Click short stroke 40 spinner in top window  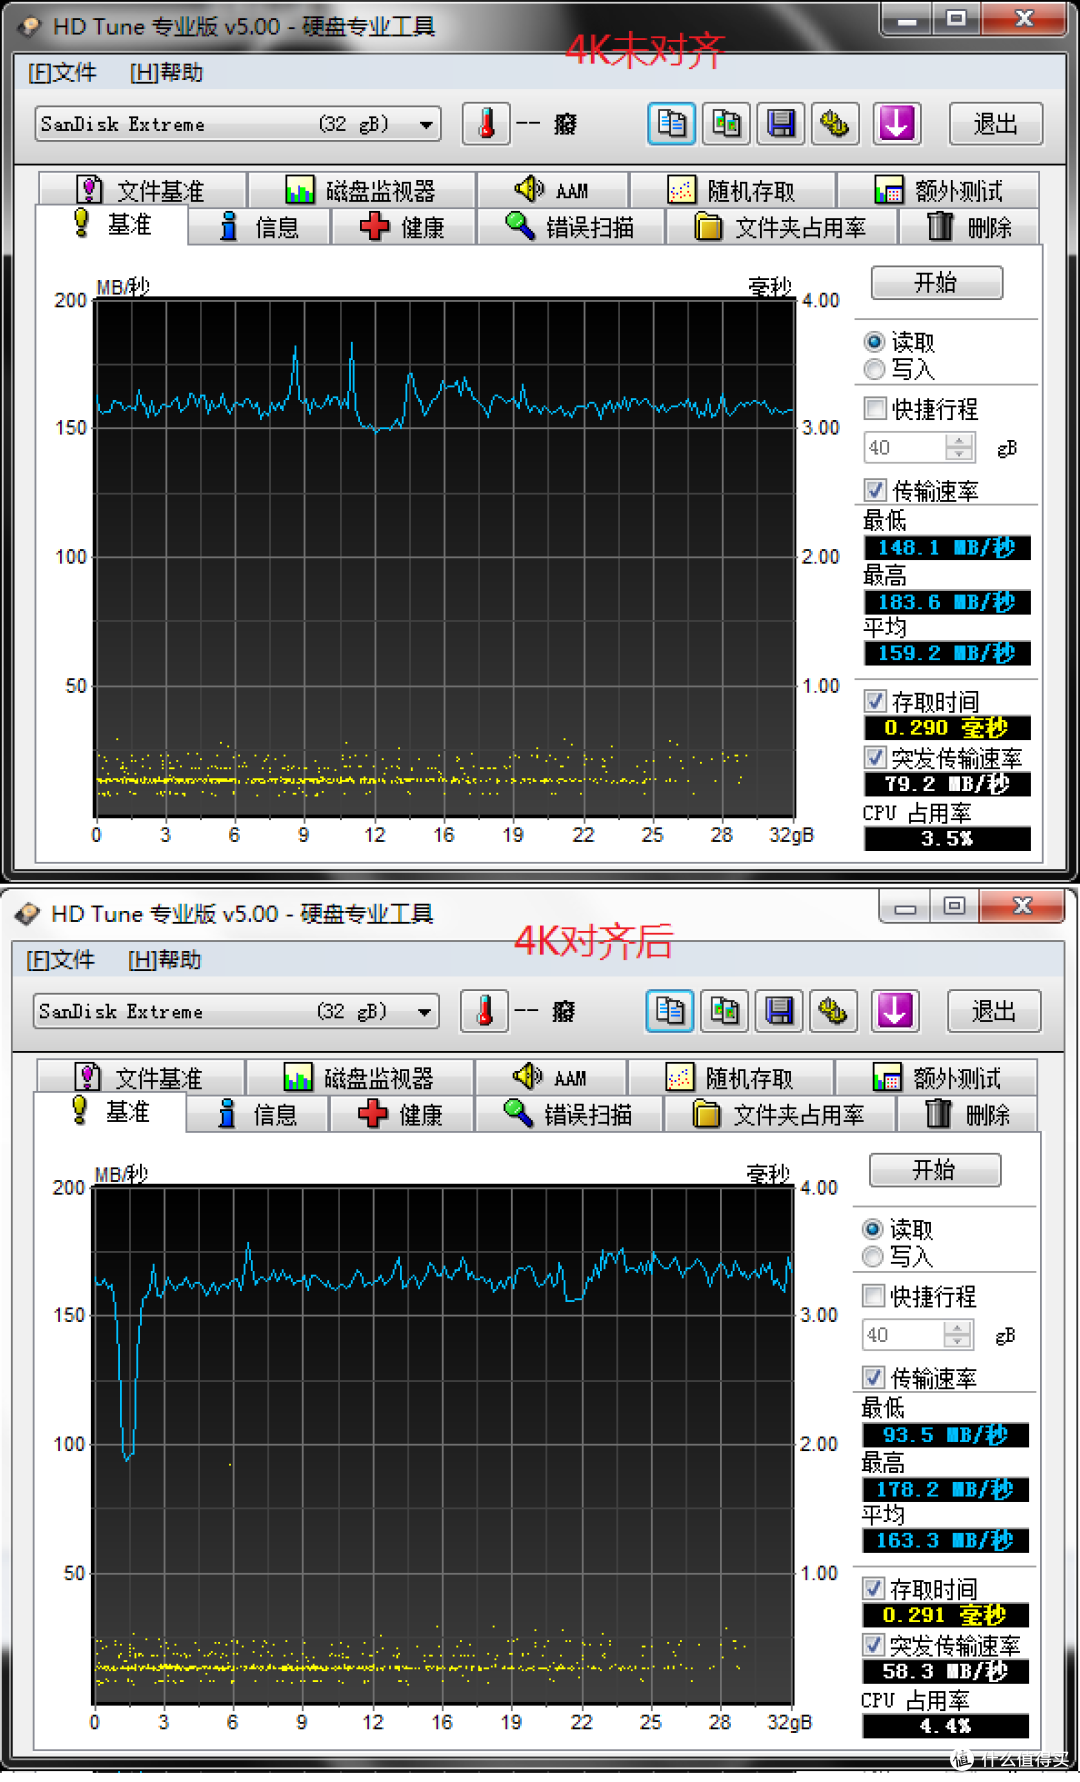959,447
